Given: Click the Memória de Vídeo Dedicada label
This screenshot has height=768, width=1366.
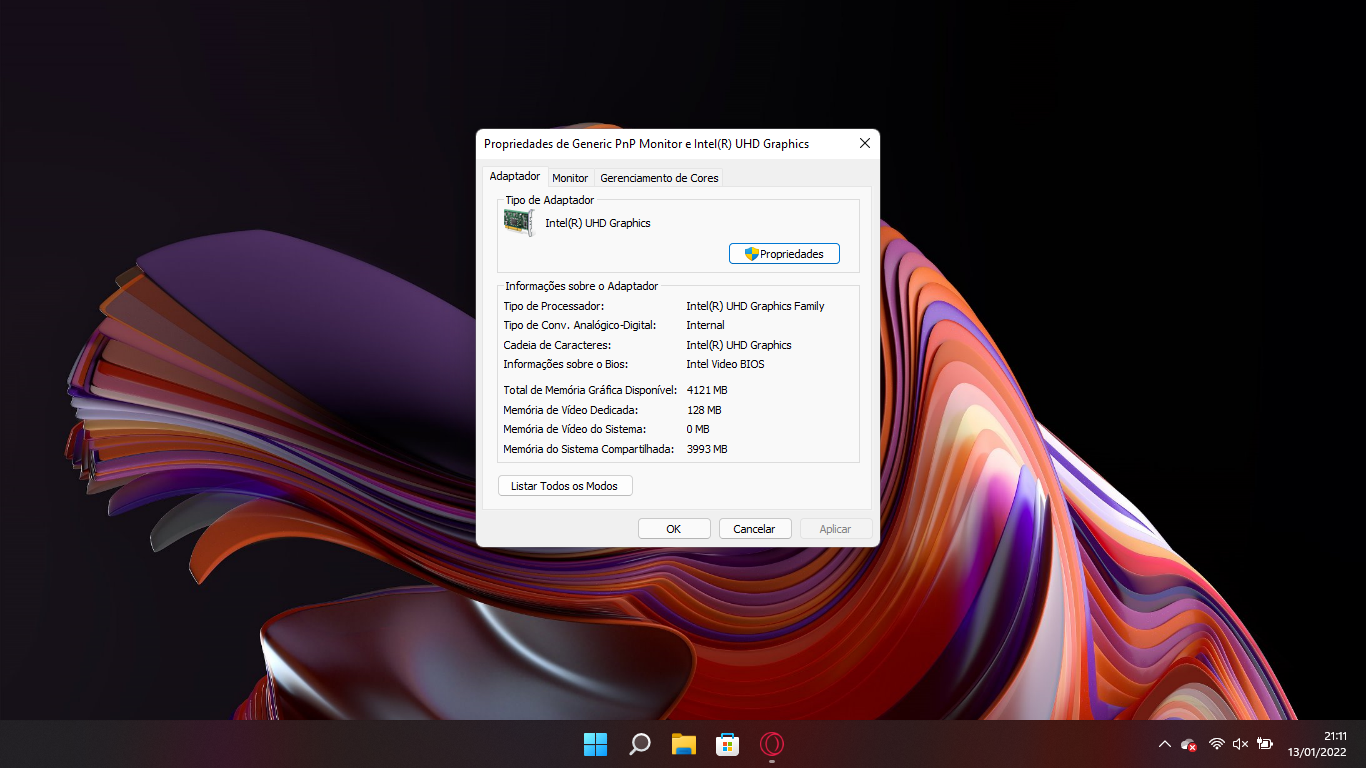Looking at the screenshot, I should tap(570, 410).
